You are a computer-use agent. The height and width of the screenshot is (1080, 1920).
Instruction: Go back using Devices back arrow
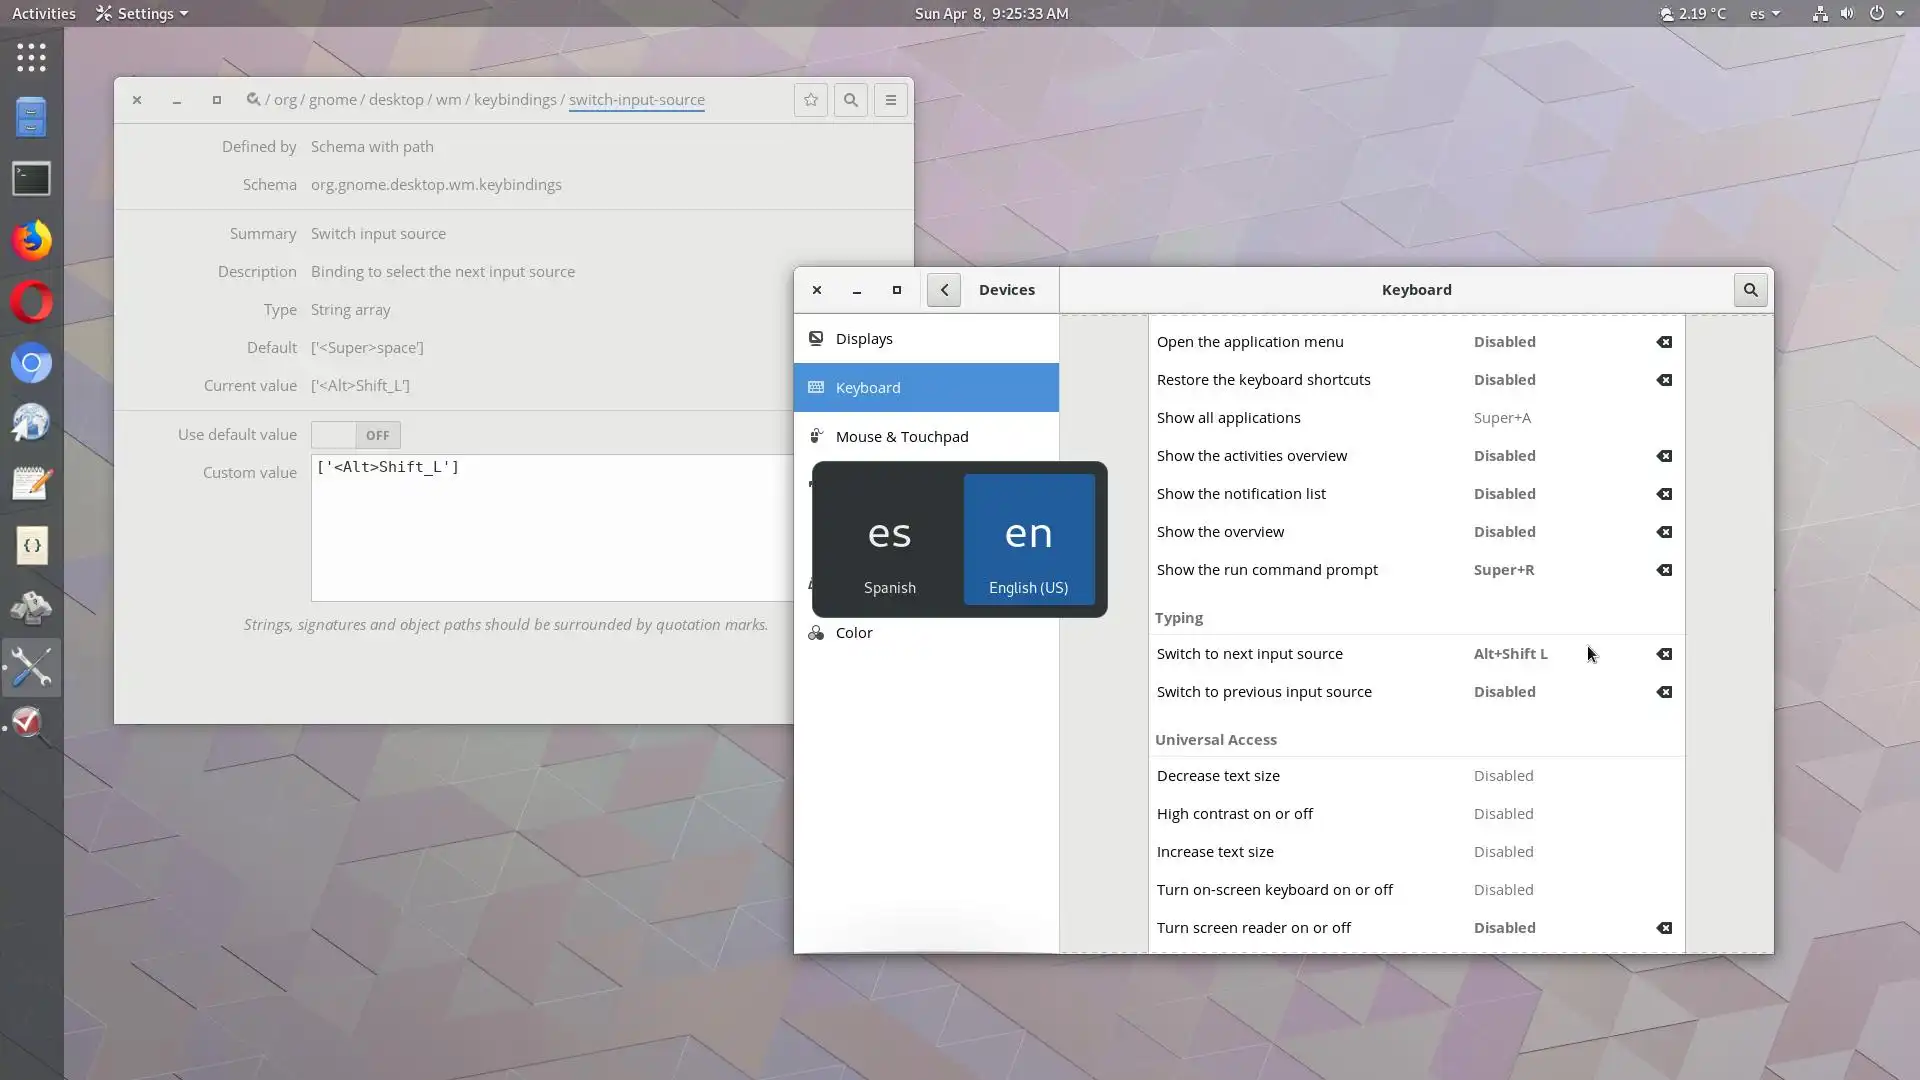point(943,290)
